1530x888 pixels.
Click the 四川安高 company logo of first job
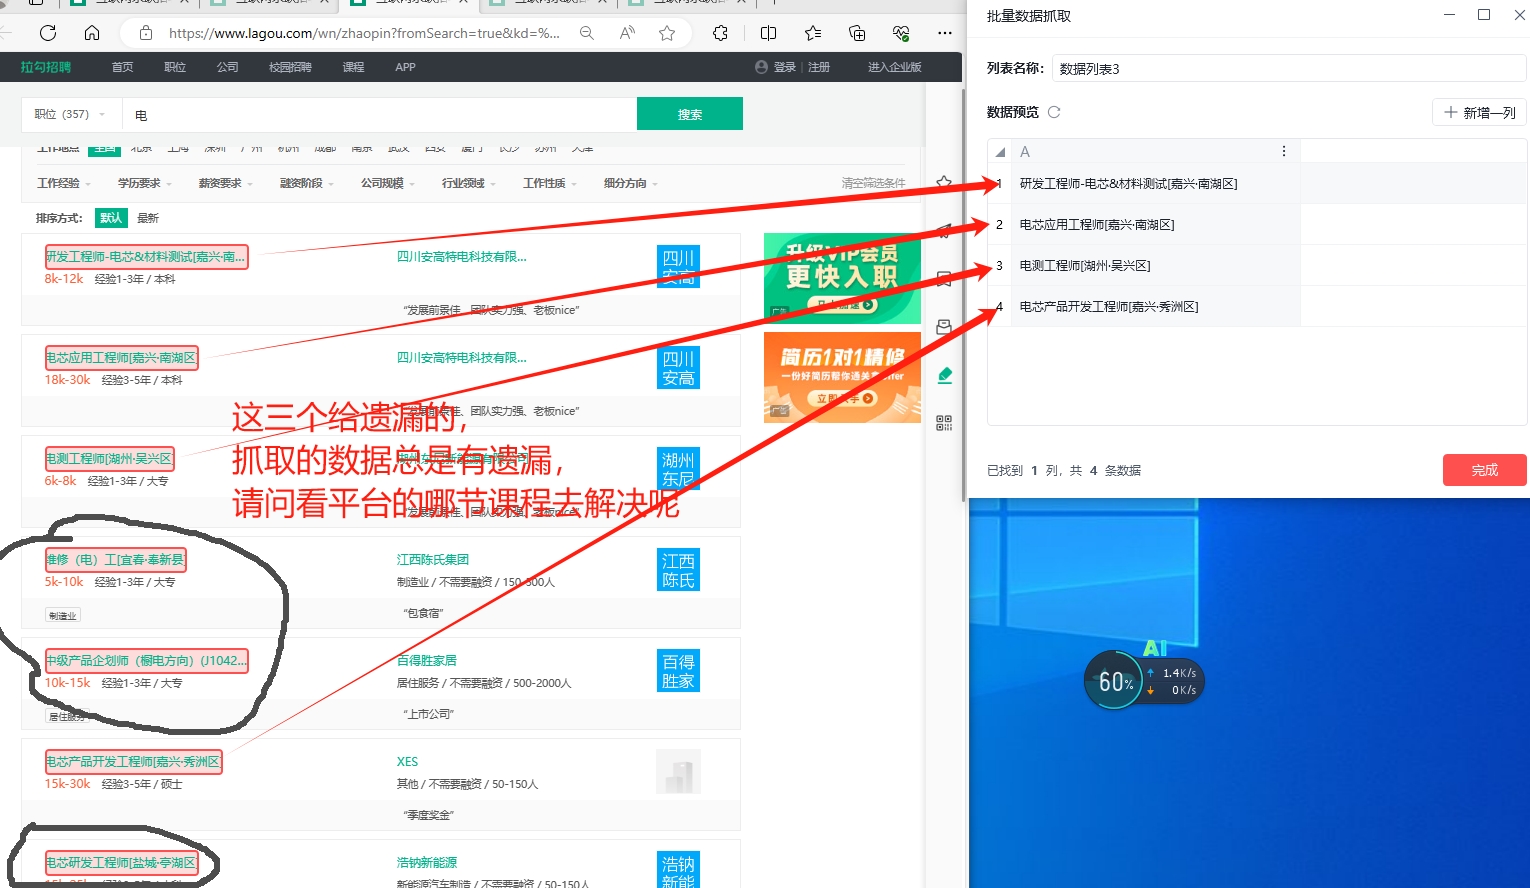click(x=678, y=266)
